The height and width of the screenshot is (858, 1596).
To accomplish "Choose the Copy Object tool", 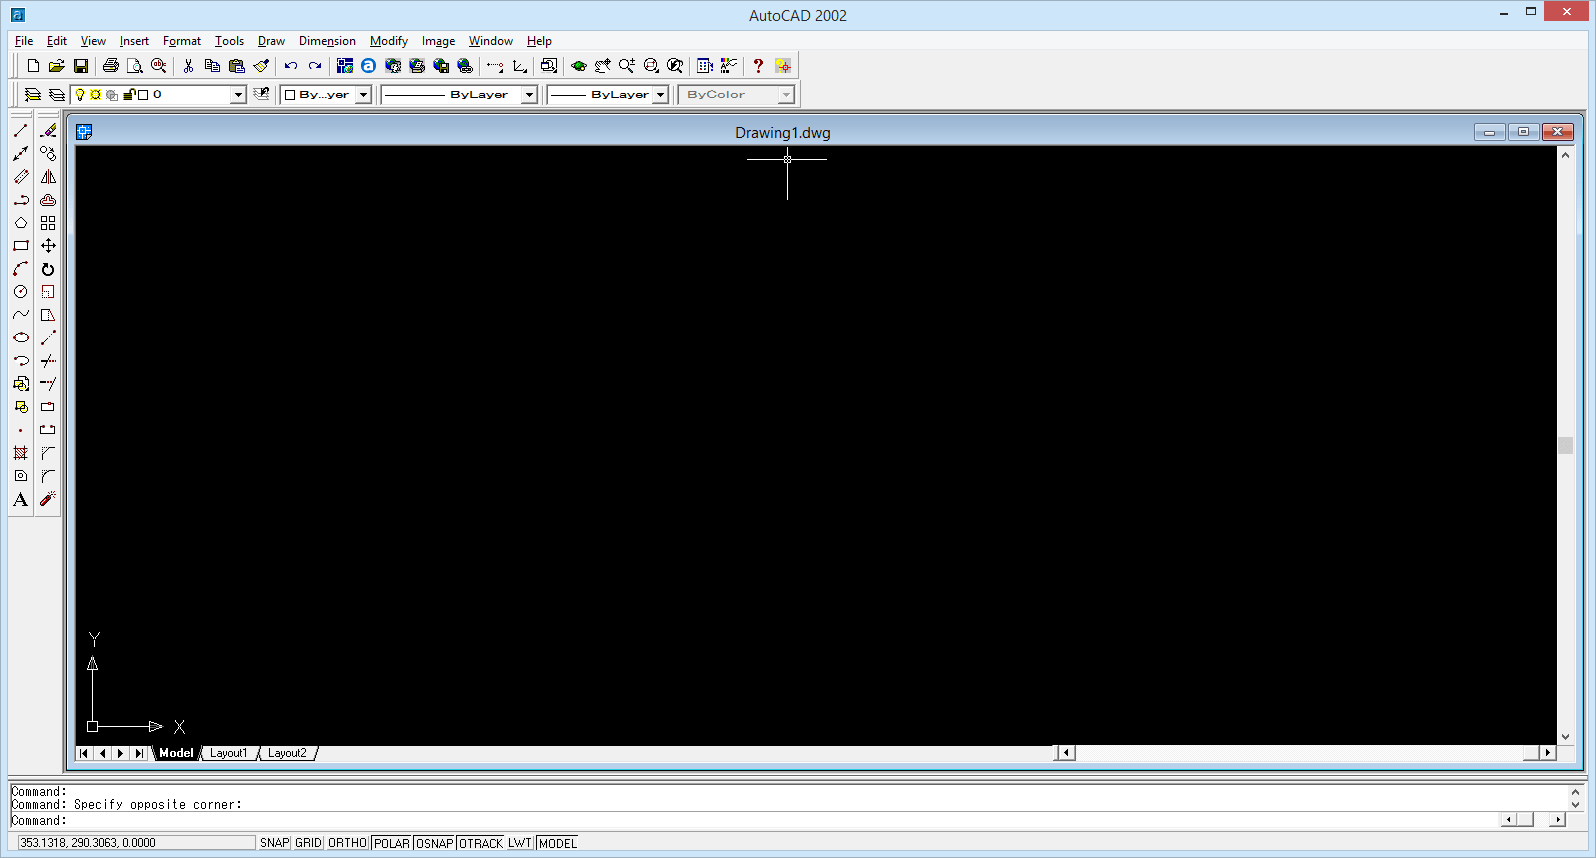I will click(x=48, y=154).
